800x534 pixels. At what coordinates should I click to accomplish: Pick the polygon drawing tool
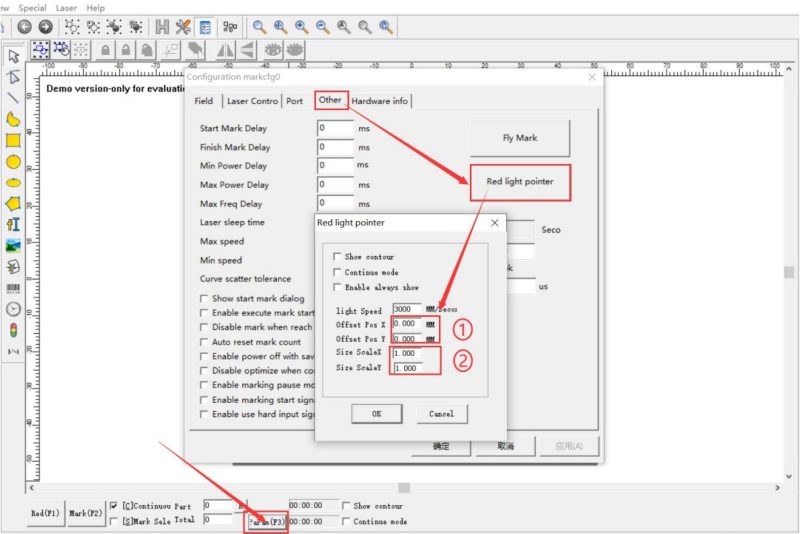13,203
